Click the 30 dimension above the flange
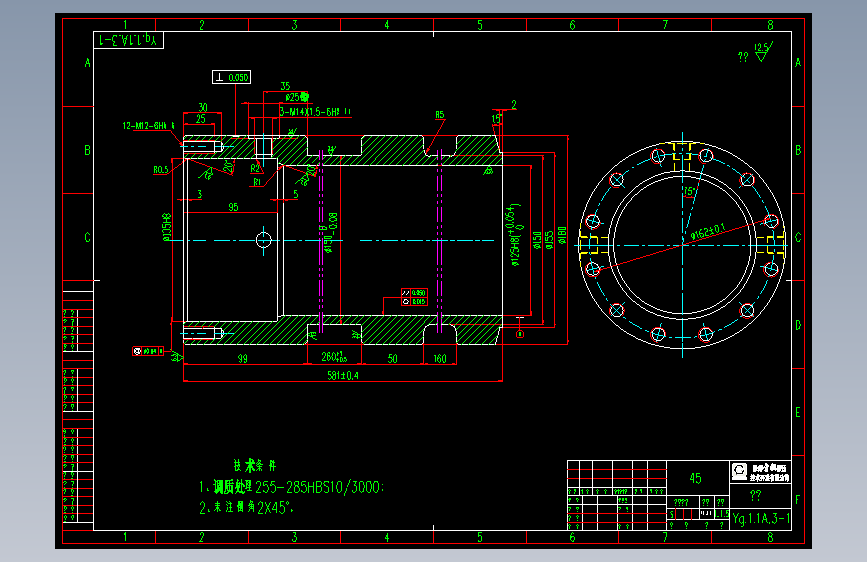867x562 pixels. point(203,107)
